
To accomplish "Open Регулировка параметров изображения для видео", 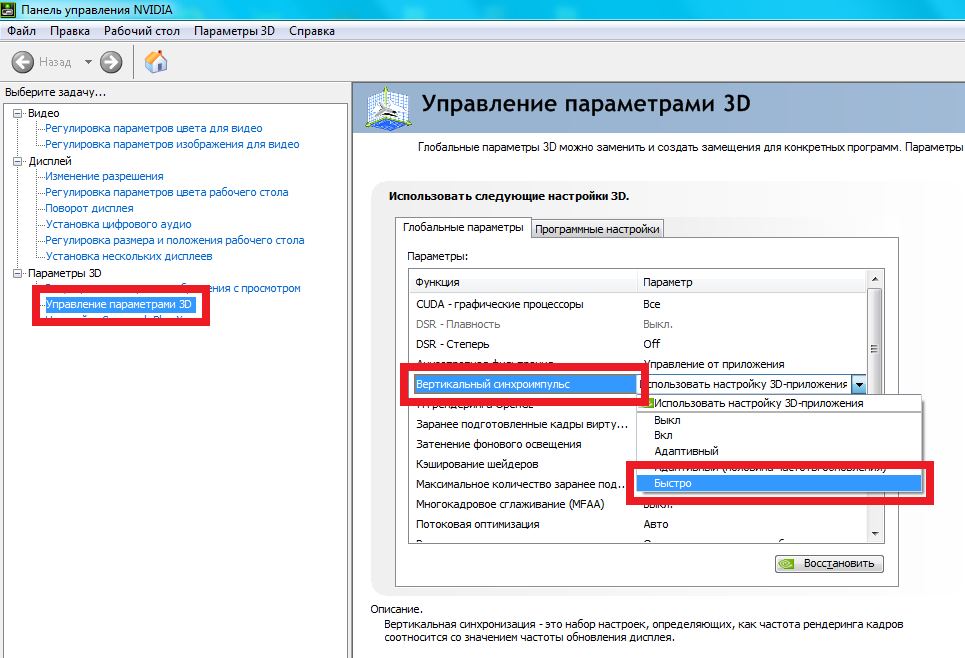I will click(x=172, y=144).
